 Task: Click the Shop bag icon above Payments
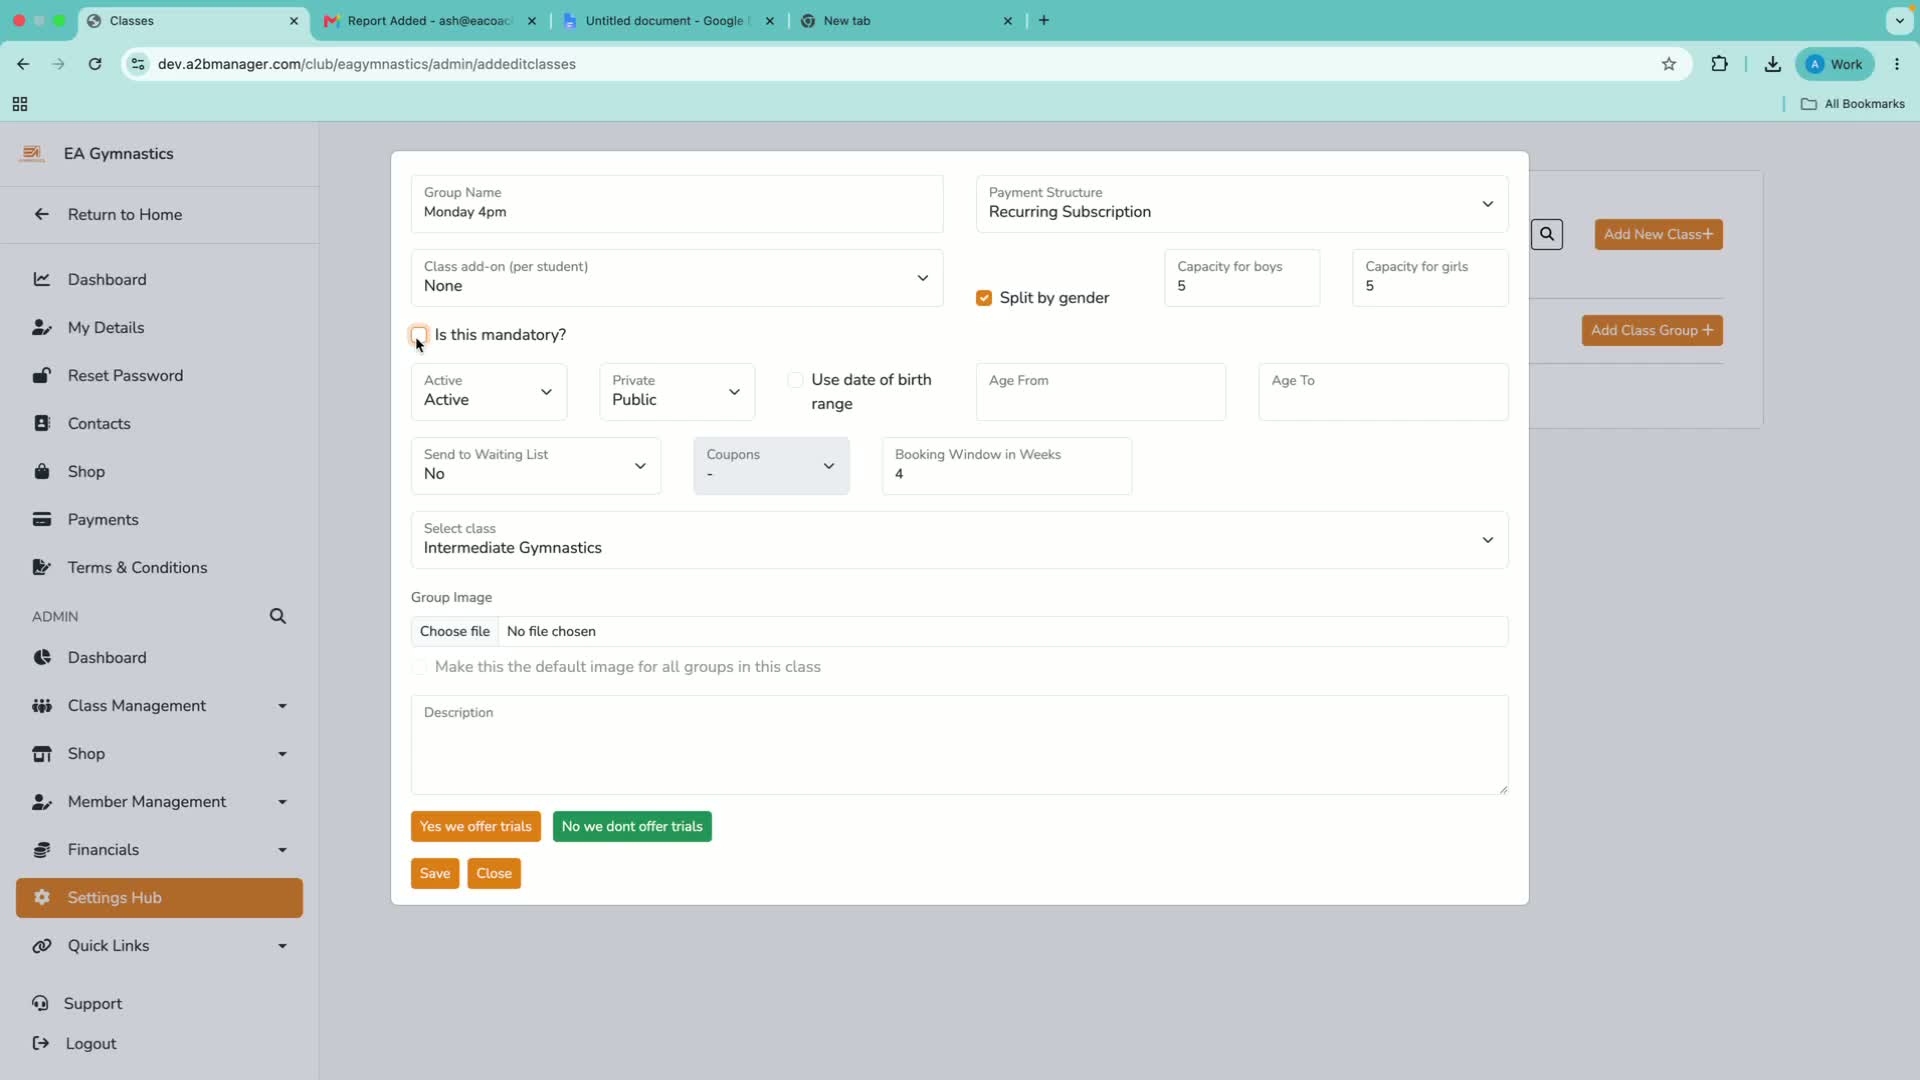pos(41,471)
